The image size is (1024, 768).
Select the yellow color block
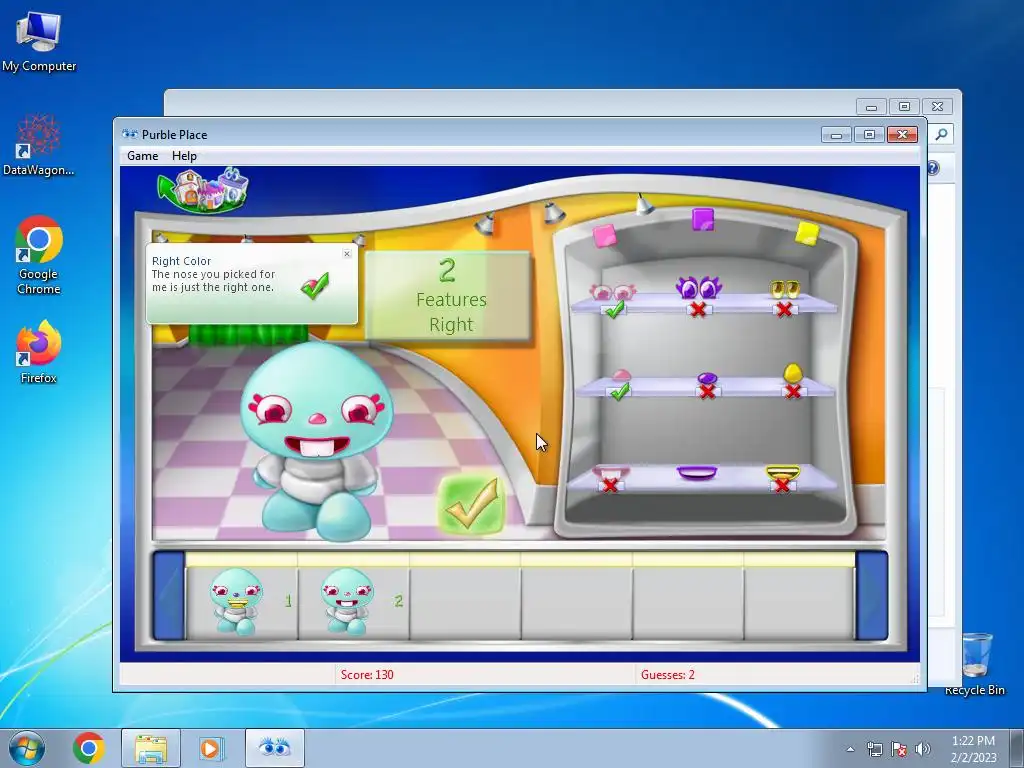(x=807, y=233)
